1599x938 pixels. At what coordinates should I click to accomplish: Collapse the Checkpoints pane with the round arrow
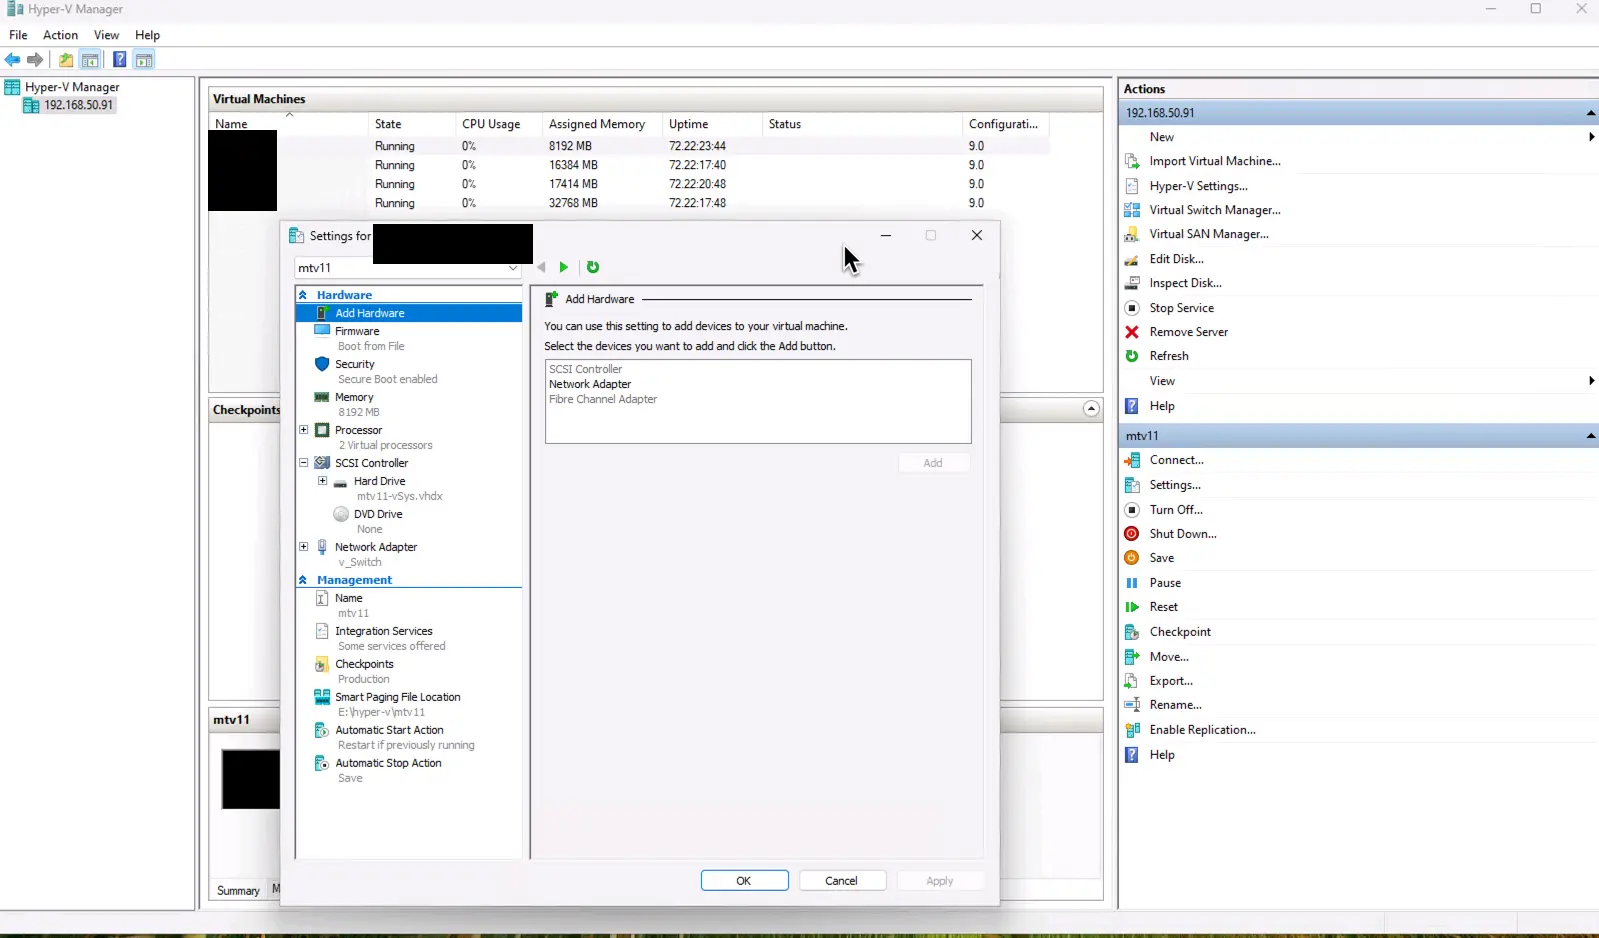coord(1091,409)
